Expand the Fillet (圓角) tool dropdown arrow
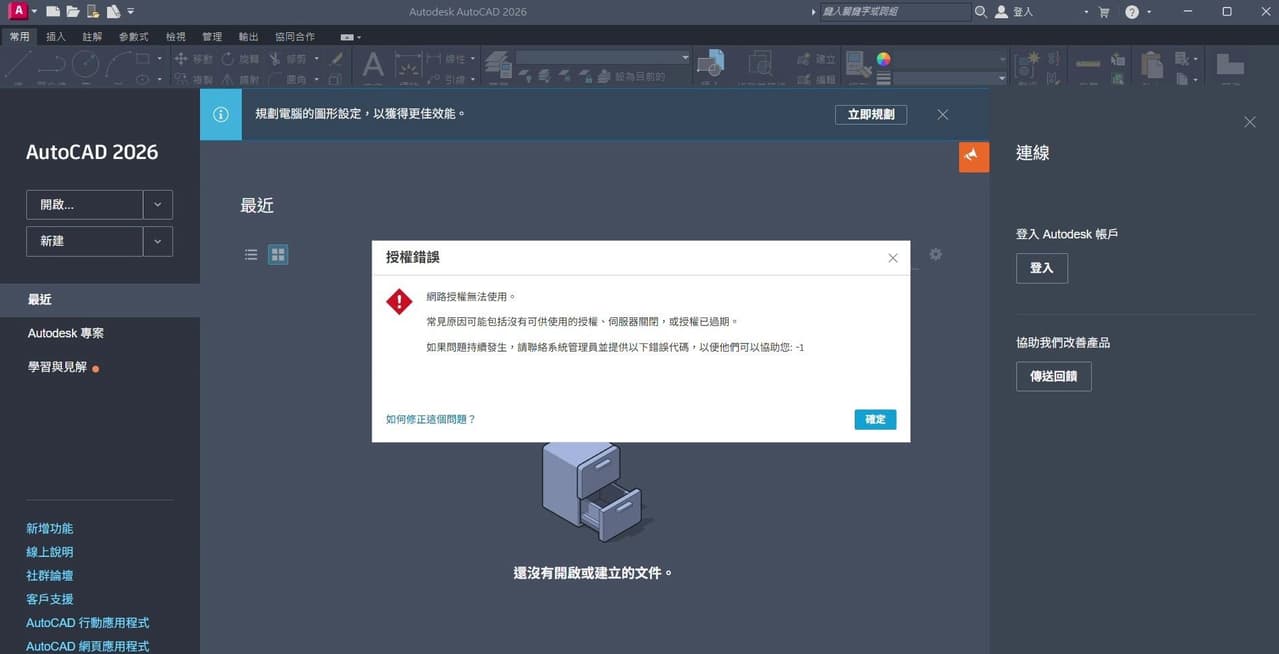Viewport: 1279px width, 654px height. pos(316,79)
